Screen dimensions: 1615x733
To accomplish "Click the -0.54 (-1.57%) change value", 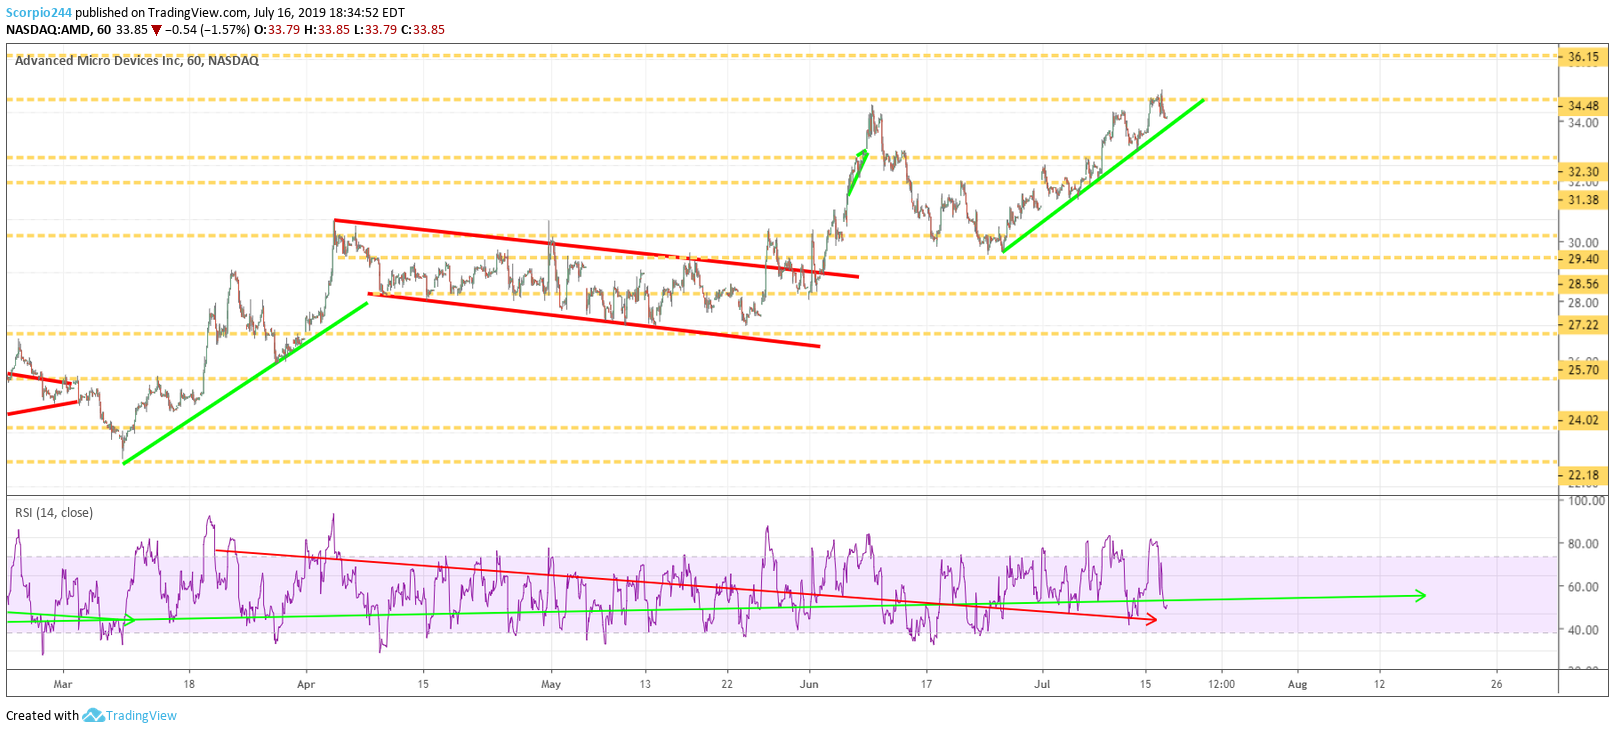I will [207, 30].
